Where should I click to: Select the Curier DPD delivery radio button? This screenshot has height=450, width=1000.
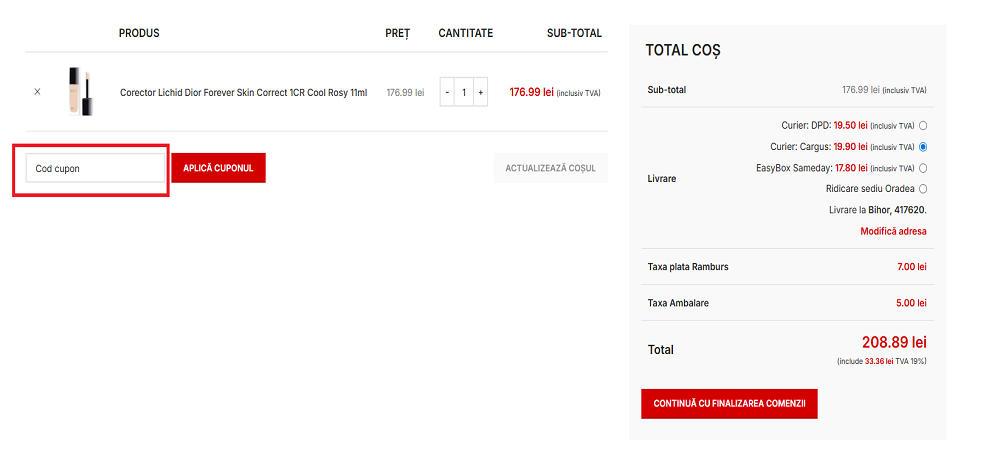(x=923, y=126)
